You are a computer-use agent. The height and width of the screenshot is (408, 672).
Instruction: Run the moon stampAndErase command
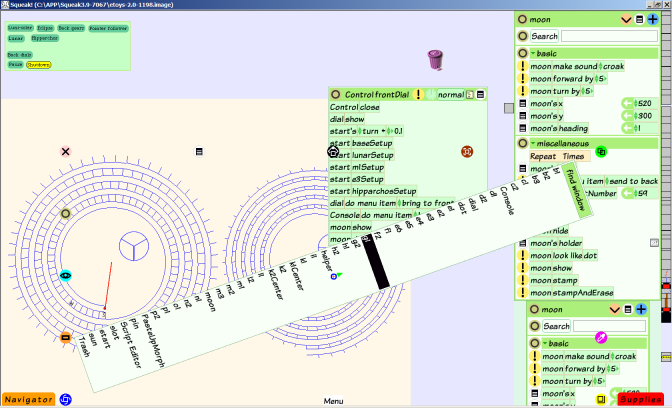(522, 293)
